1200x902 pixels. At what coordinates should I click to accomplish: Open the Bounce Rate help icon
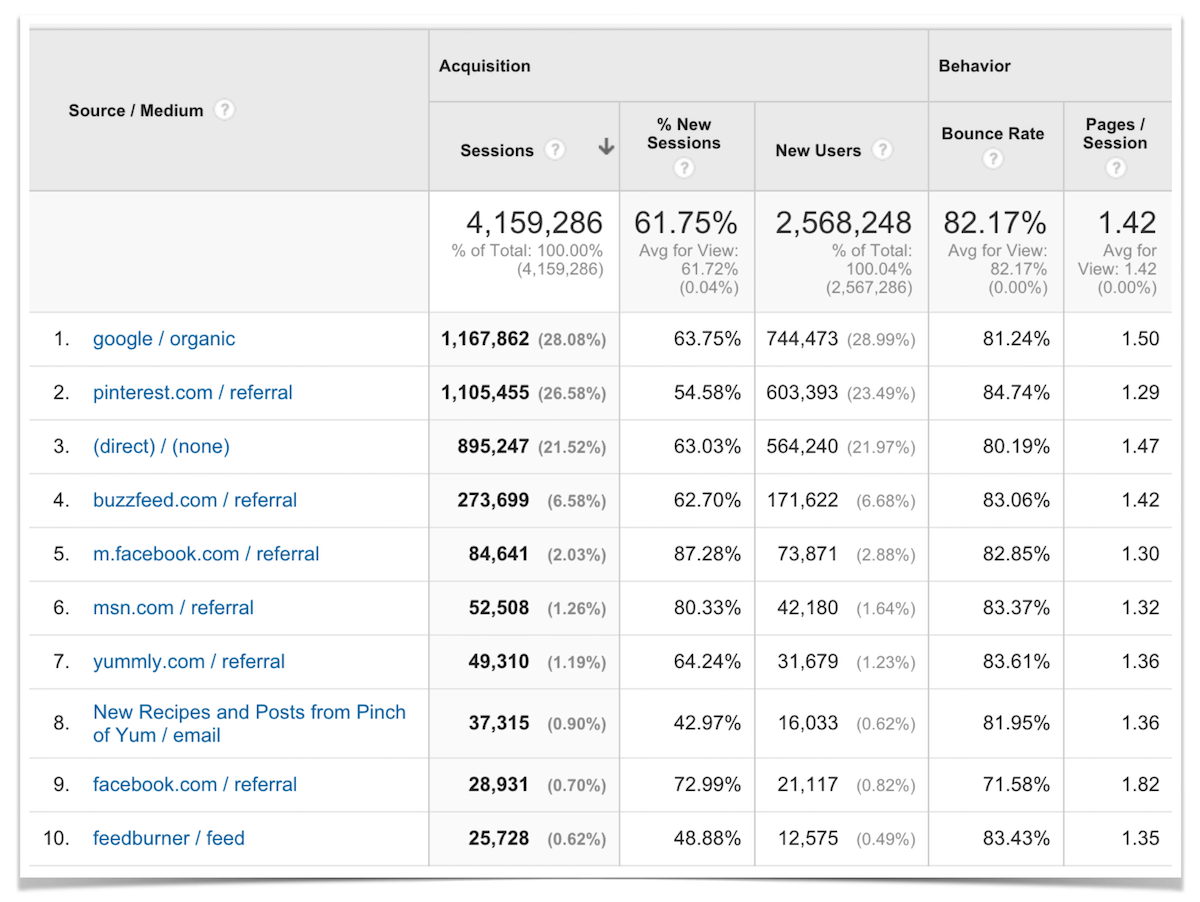pos(992,158)
